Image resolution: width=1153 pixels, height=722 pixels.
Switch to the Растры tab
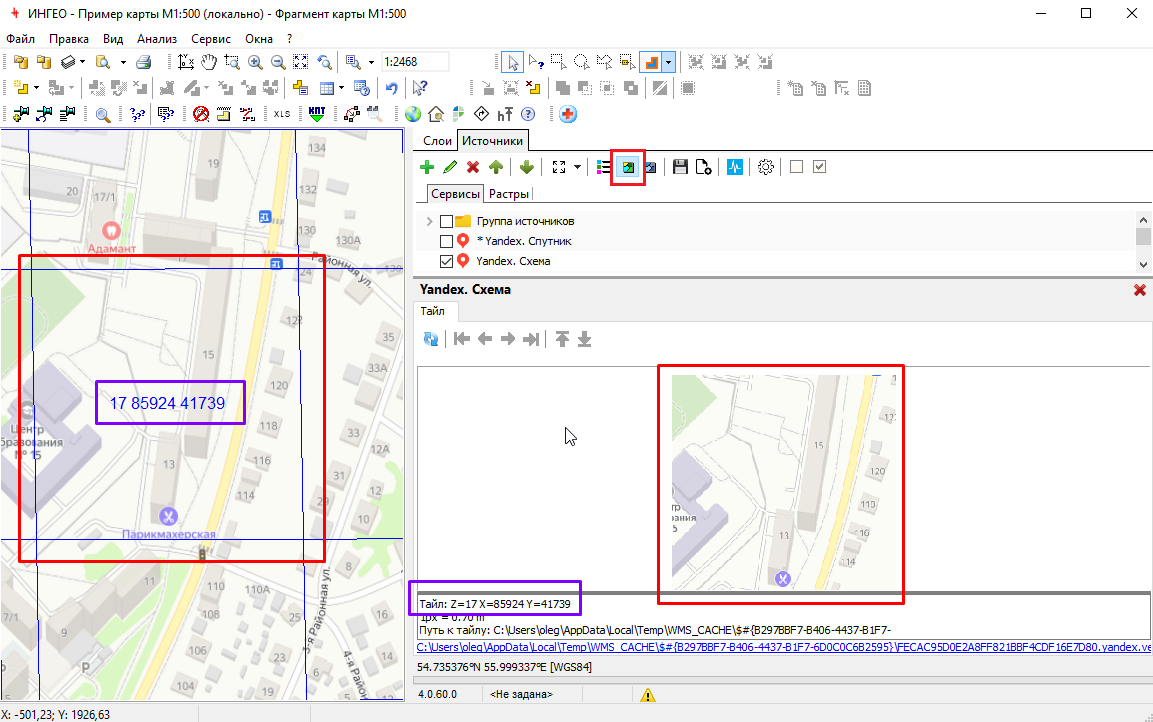(x=509, y=194)
